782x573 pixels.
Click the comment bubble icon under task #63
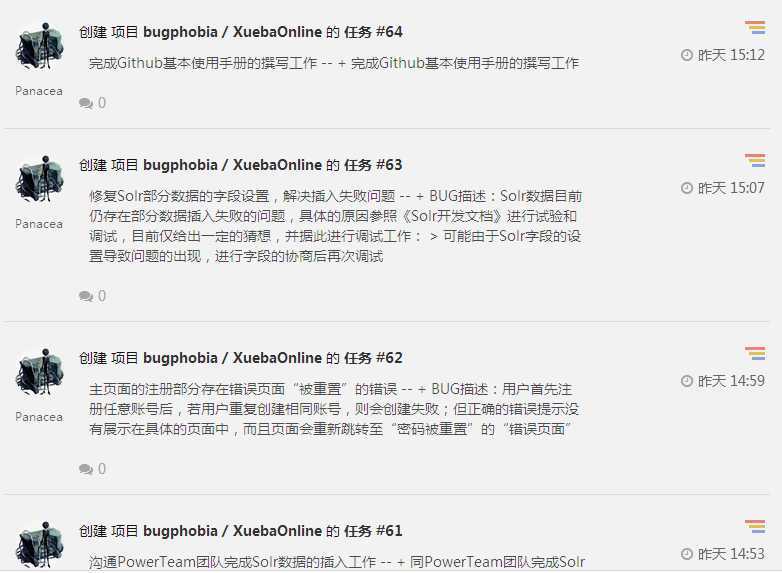click(86, 296)
